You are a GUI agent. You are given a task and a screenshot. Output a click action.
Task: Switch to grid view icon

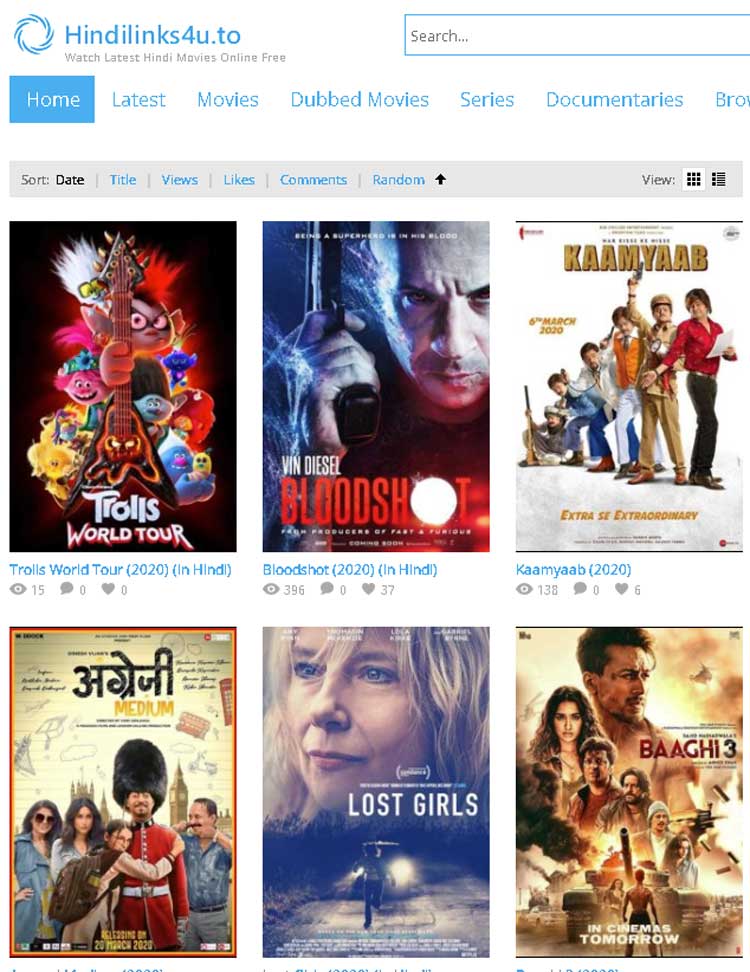point(694,180)
